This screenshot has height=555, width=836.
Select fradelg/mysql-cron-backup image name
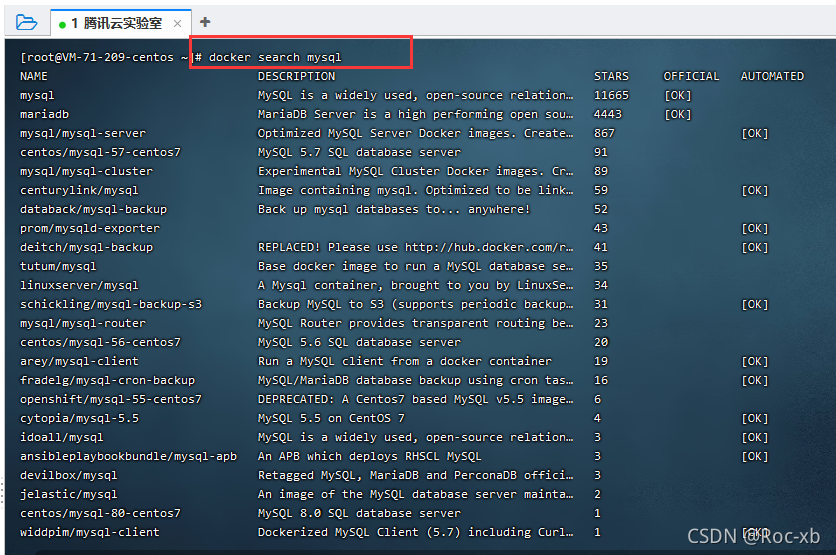107,380
